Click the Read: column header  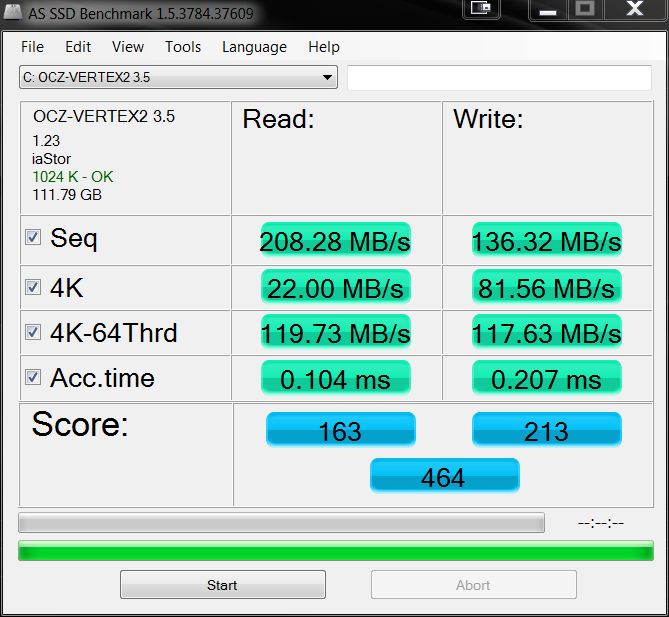point(279,119)
